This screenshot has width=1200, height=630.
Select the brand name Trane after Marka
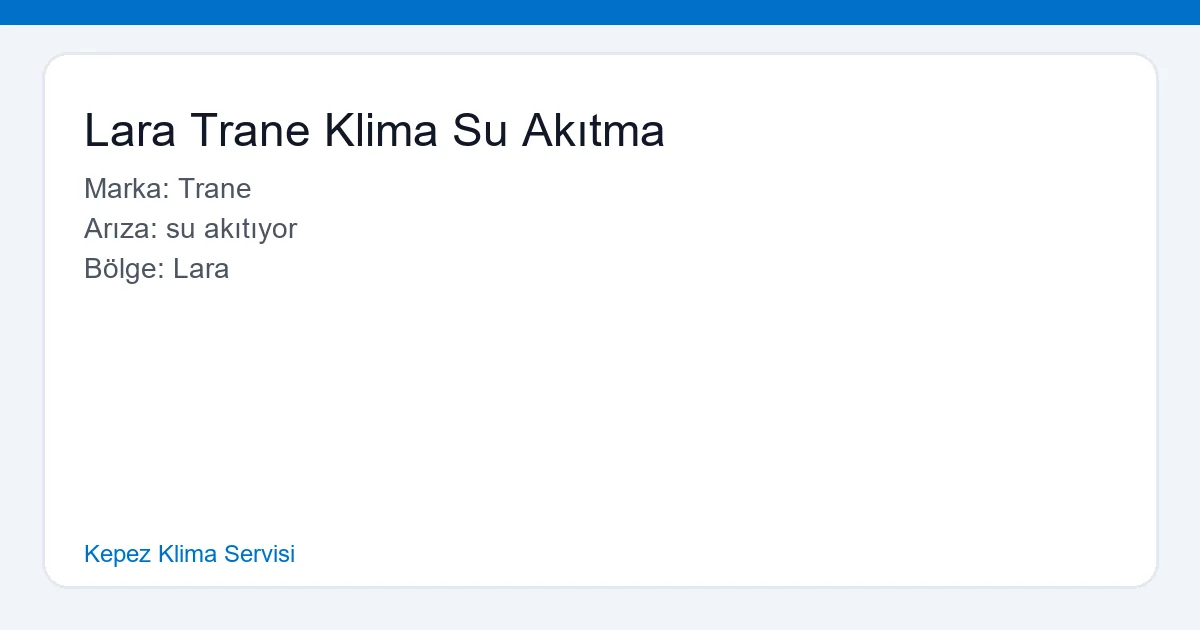click(x=215, y=189)
